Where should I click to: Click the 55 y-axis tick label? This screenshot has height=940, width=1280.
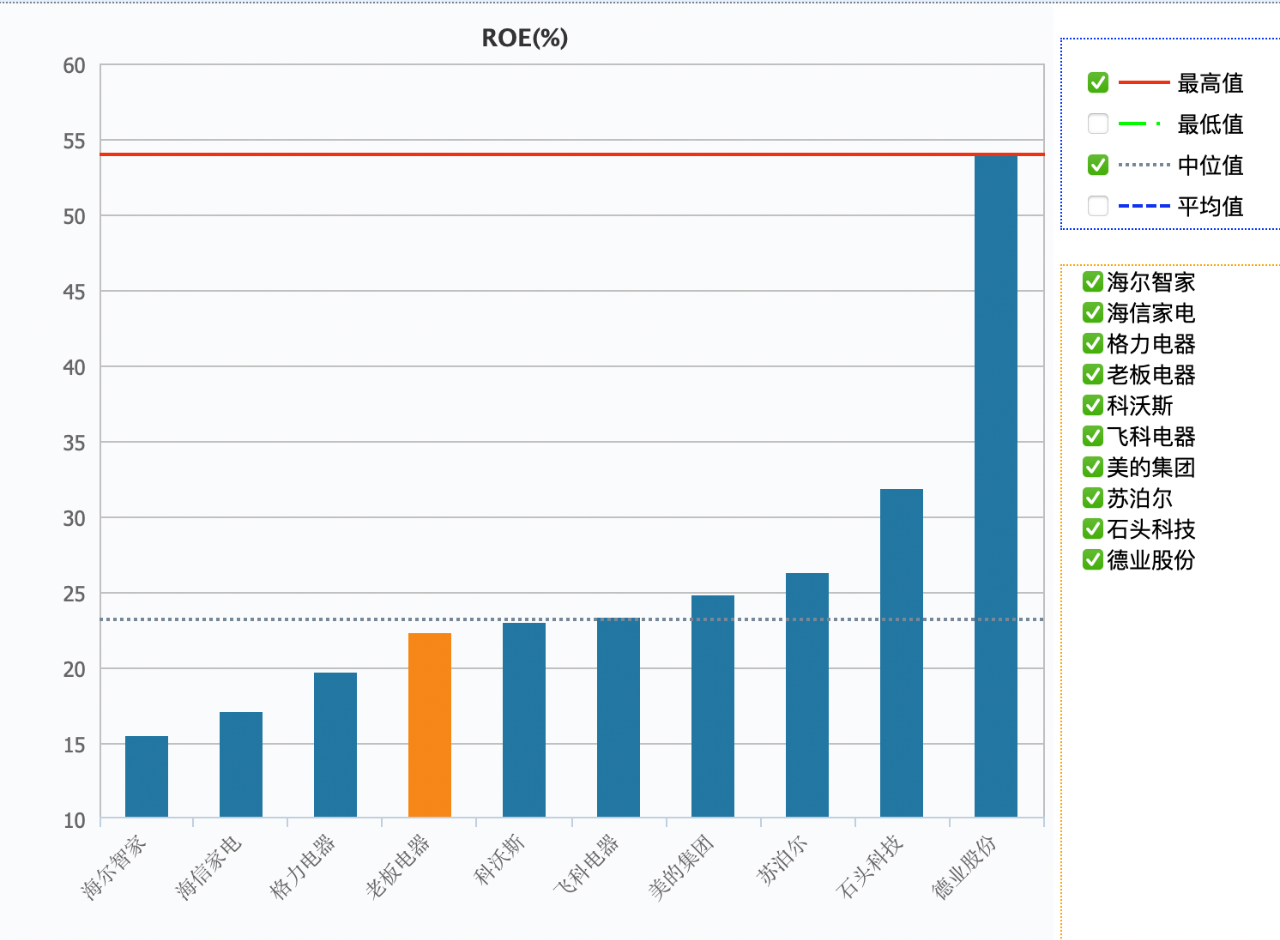(x=75, y=141)
